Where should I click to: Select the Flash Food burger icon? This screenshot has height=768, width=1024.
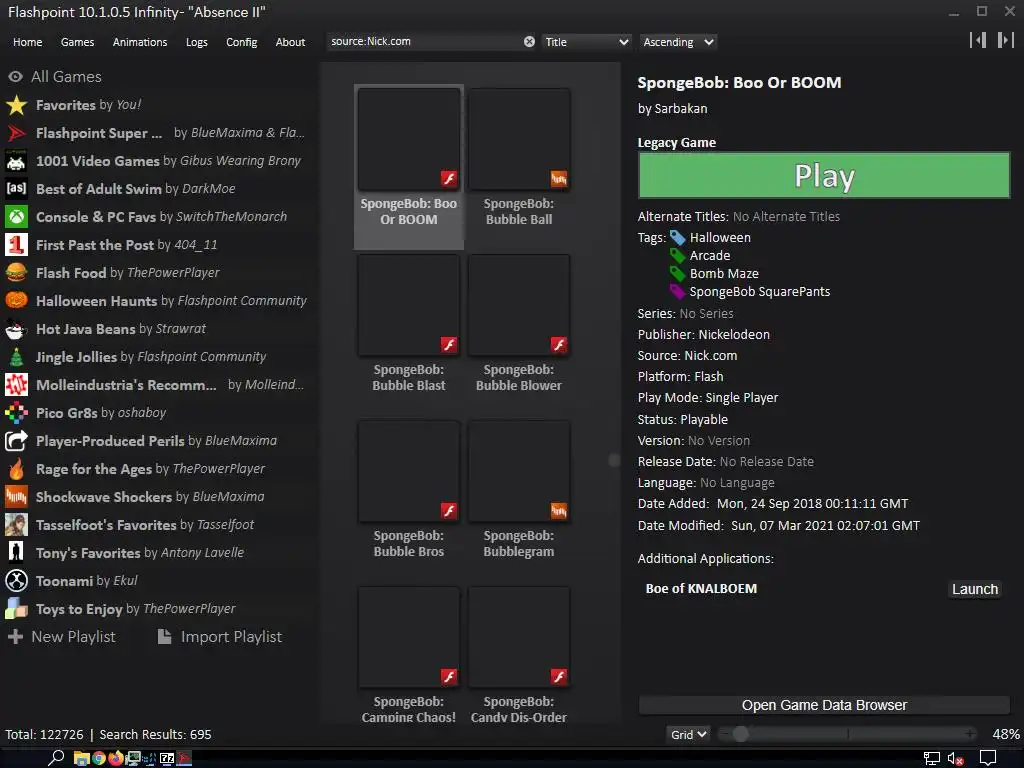[x=16, y=273]
